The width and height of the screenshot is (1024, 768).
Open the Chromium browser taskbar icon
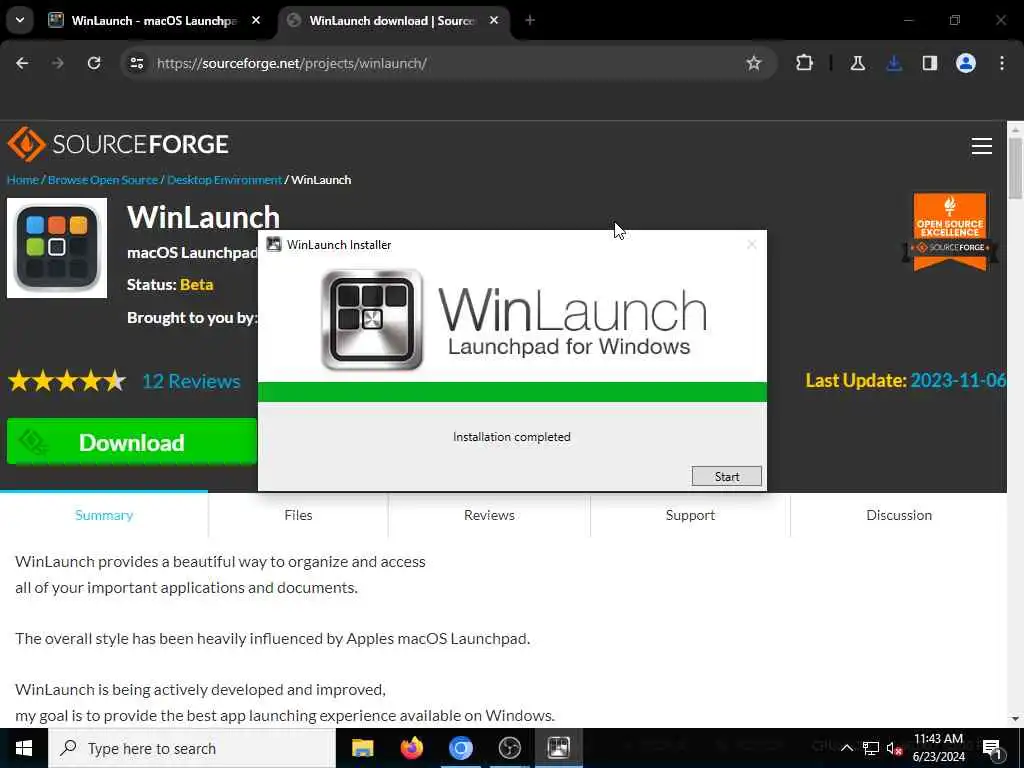pyautogui.click(x=460, y=748)
